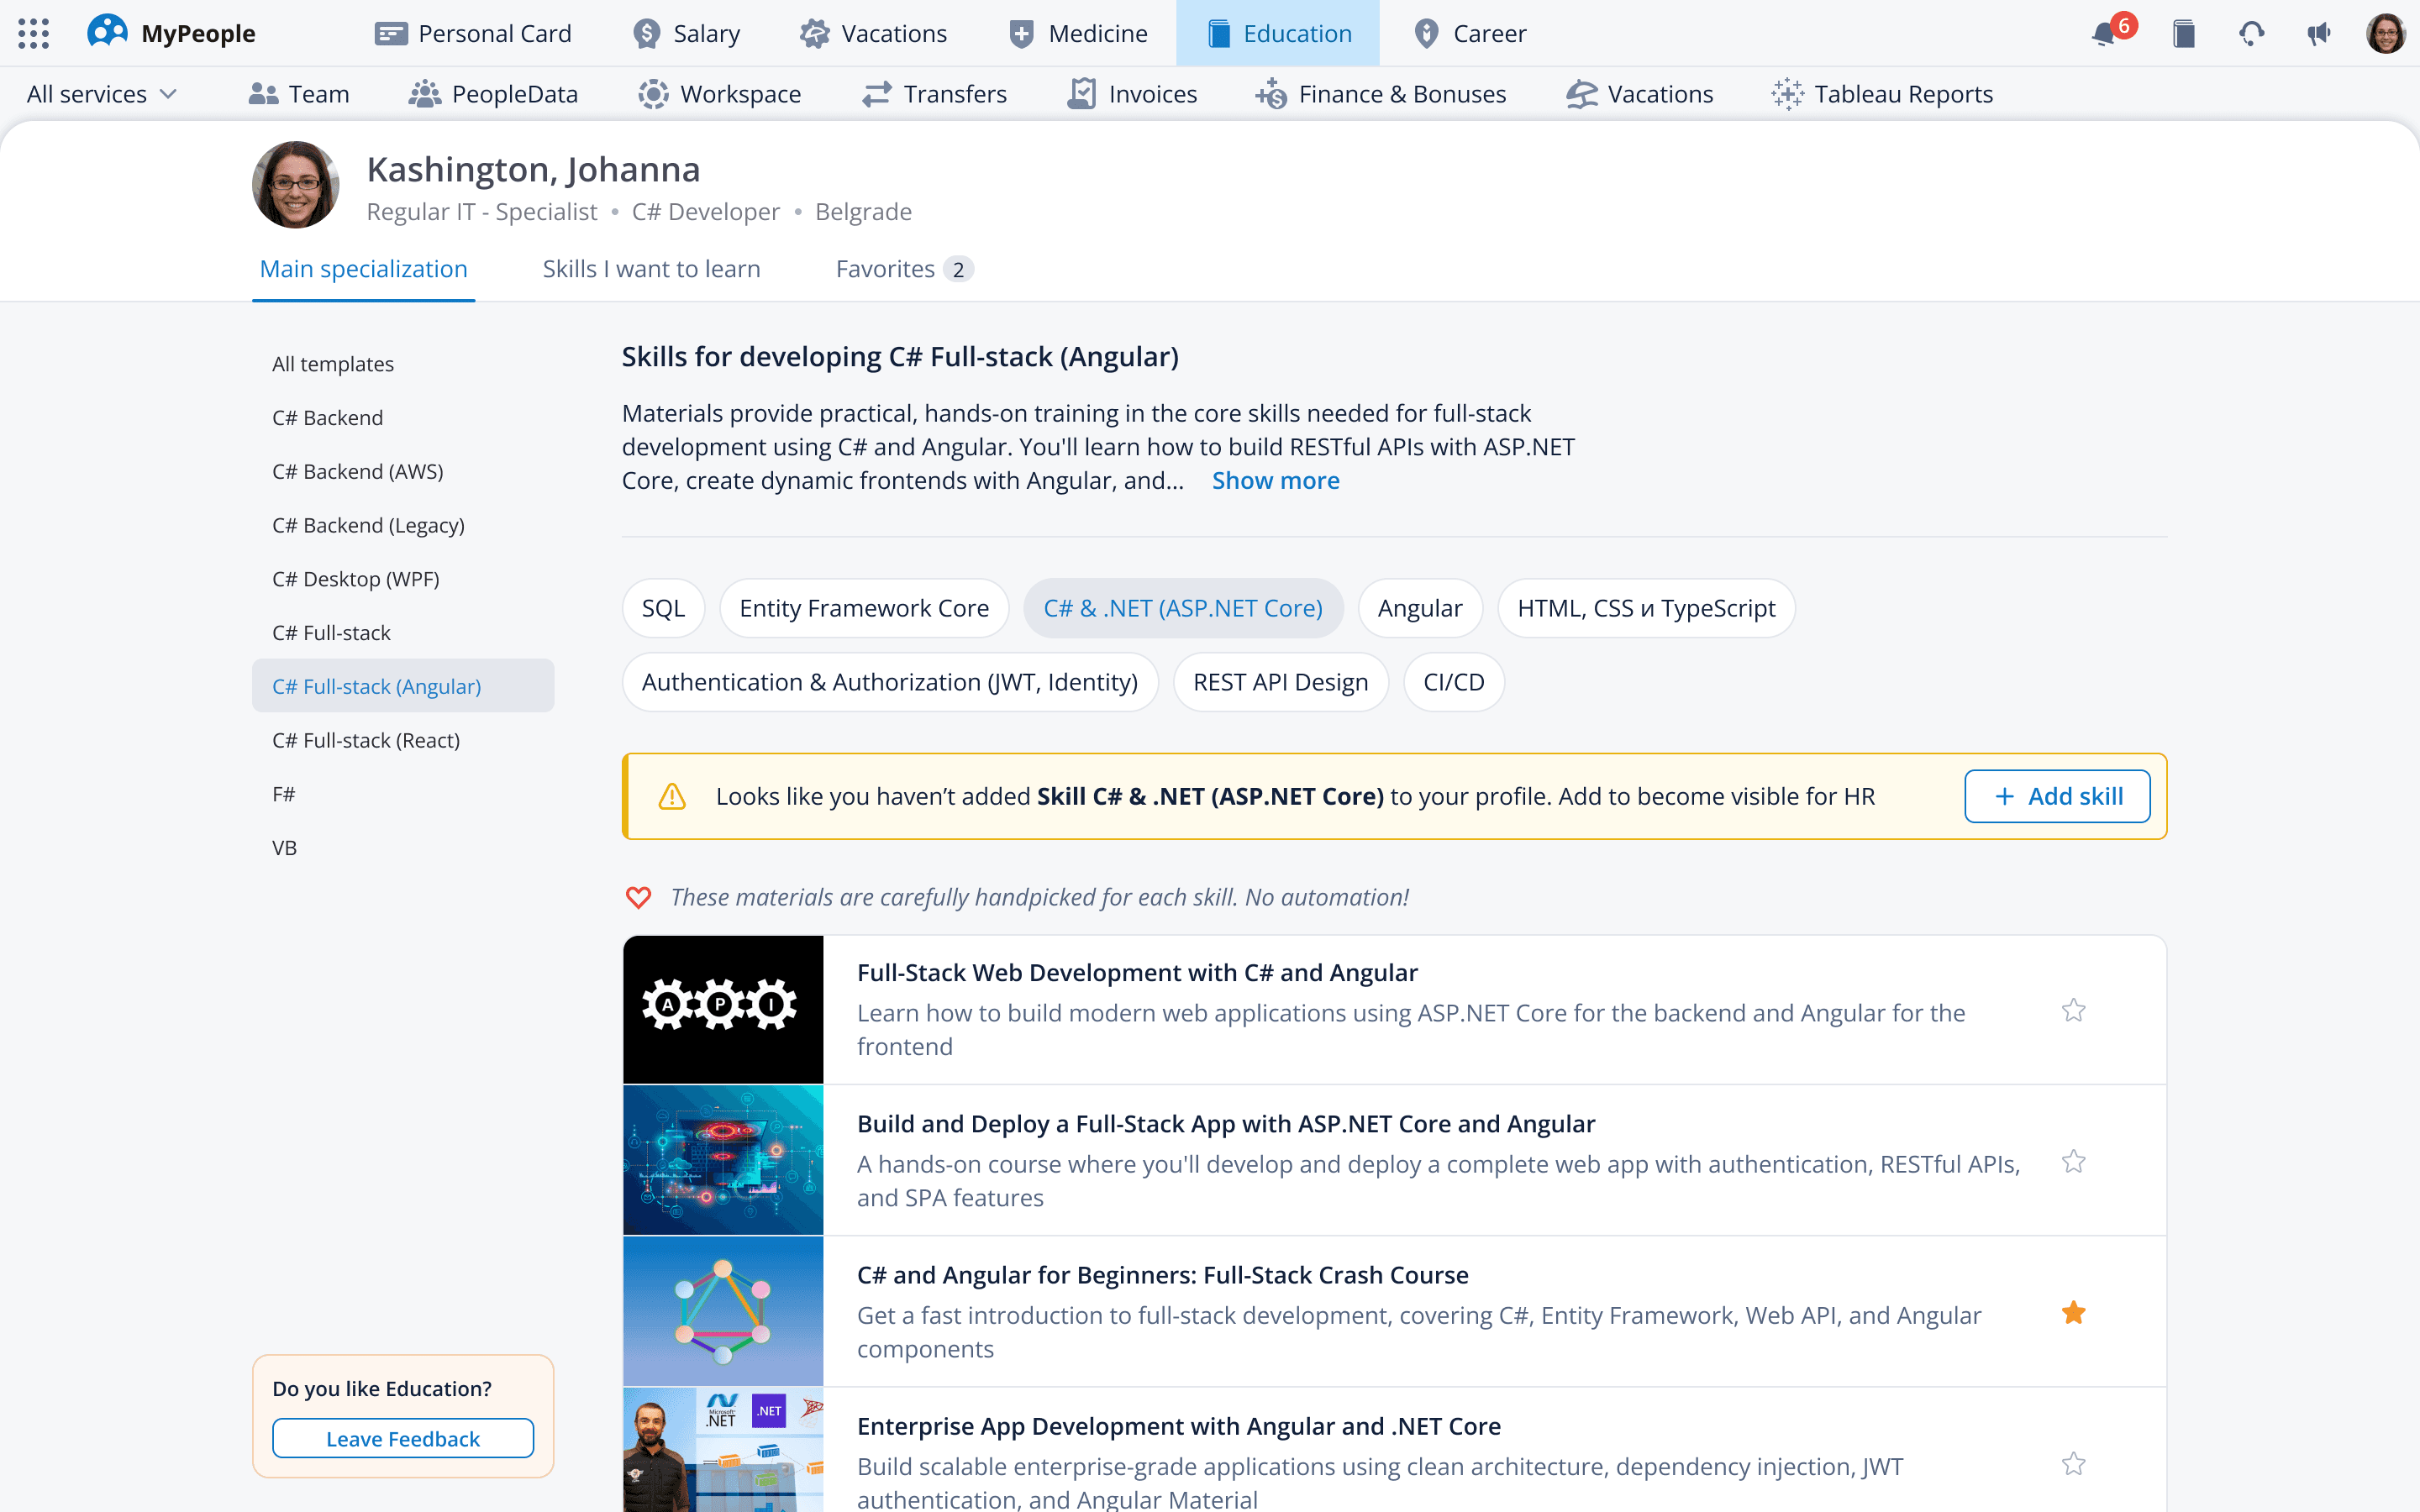Click Leave Feedback button
The image size is (2420, 1512).
tap(402, 1438)
